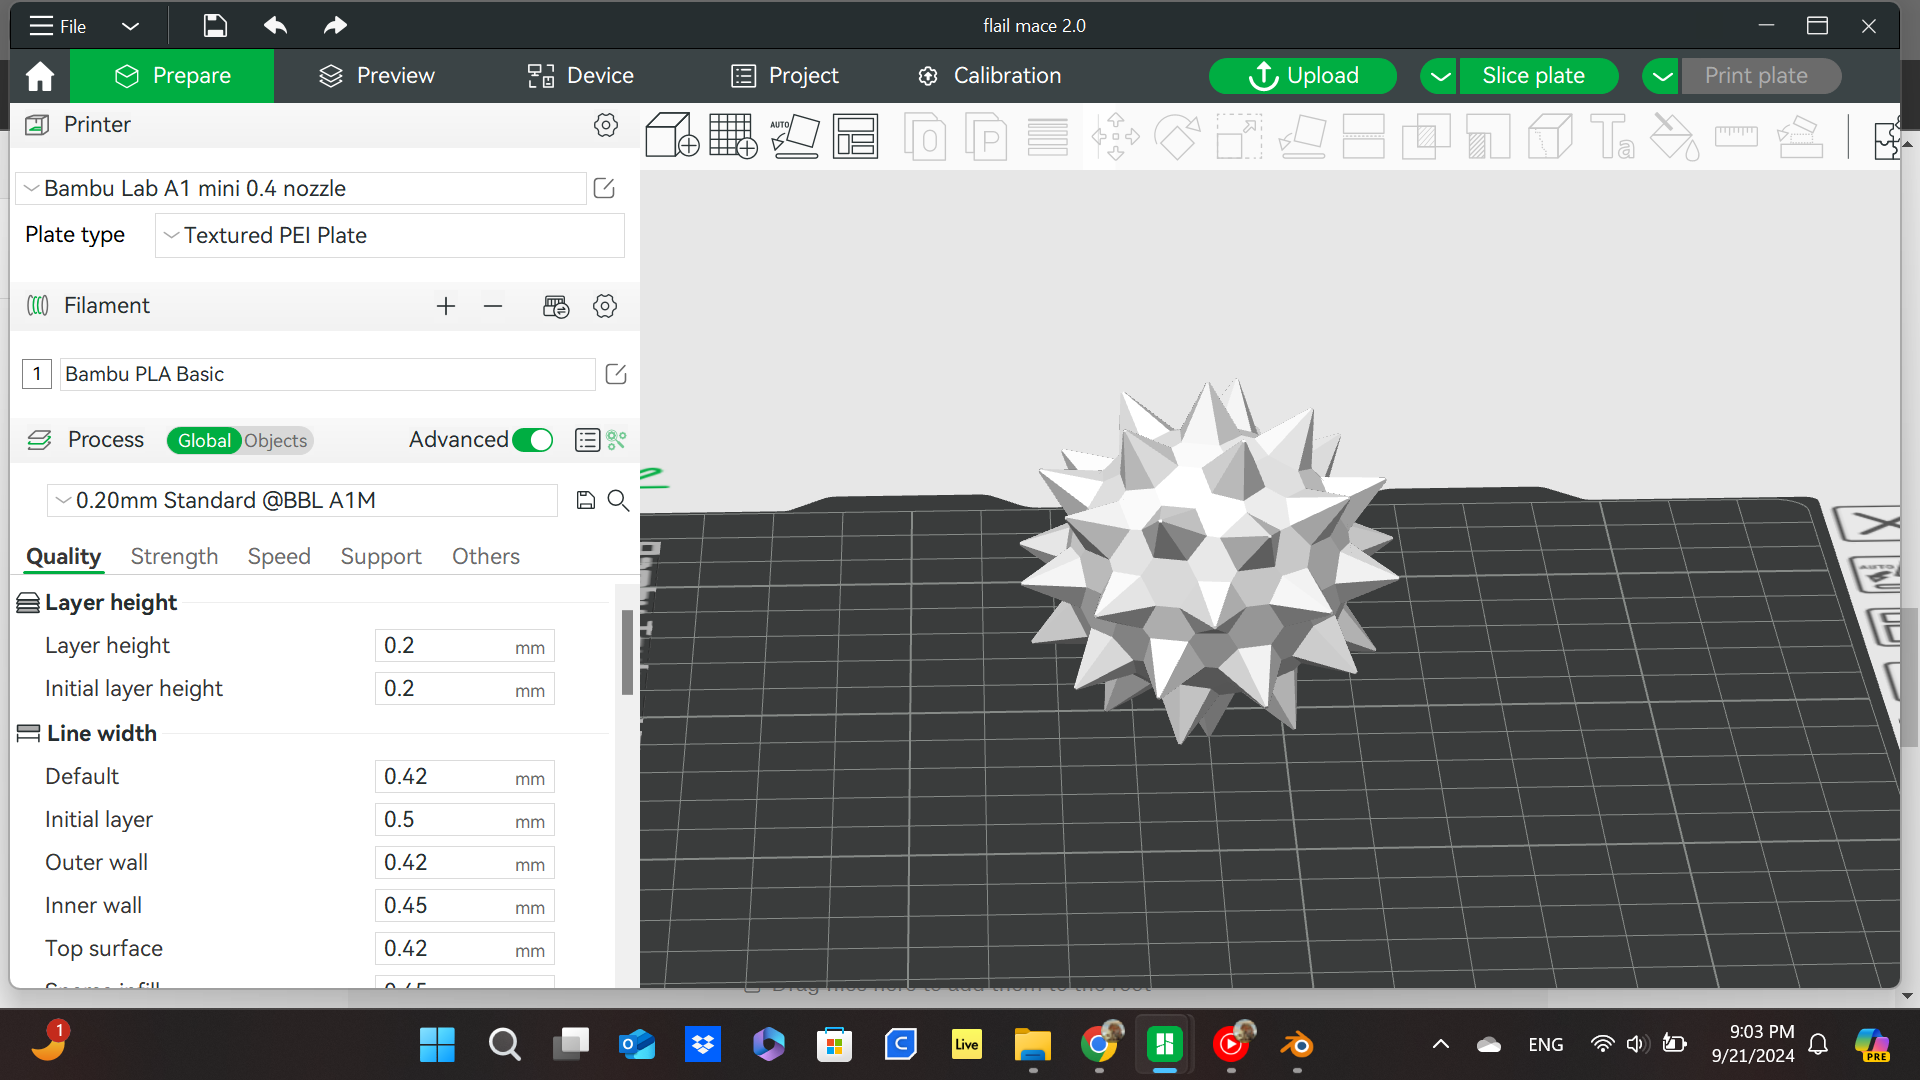Click the Inner wall 0.45 line width field
This screenshot has height=1080, width=1920.
pyautogui.click(x=465, y=906)
